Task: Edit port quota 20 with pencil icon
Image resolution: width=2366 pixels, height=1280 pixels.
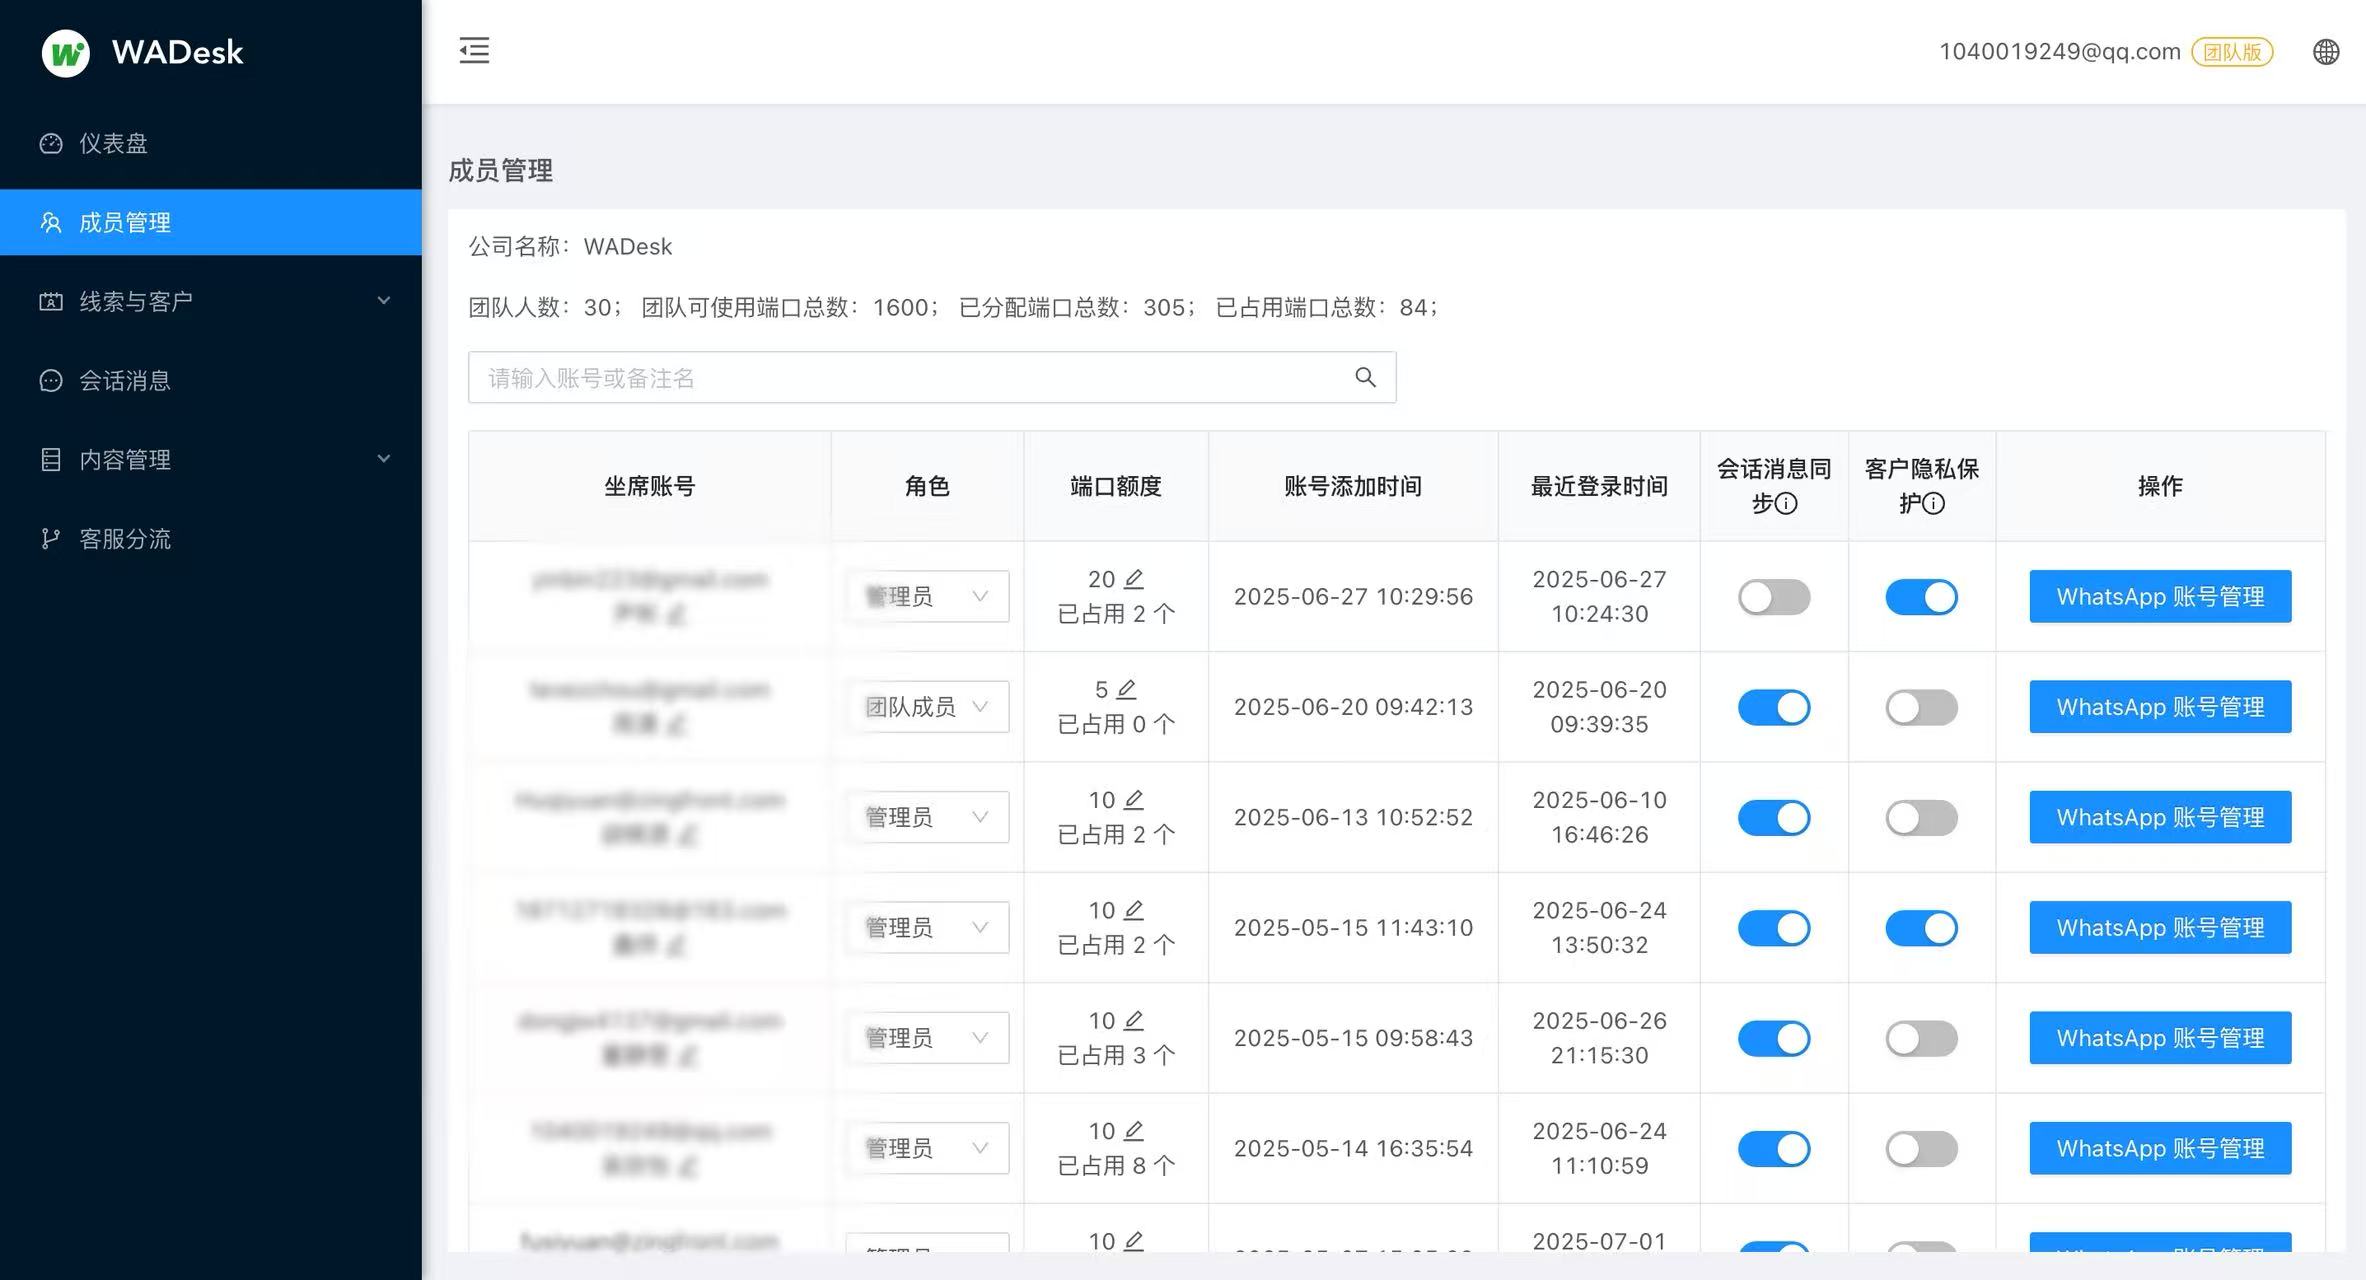Action: coord(1133,579)
